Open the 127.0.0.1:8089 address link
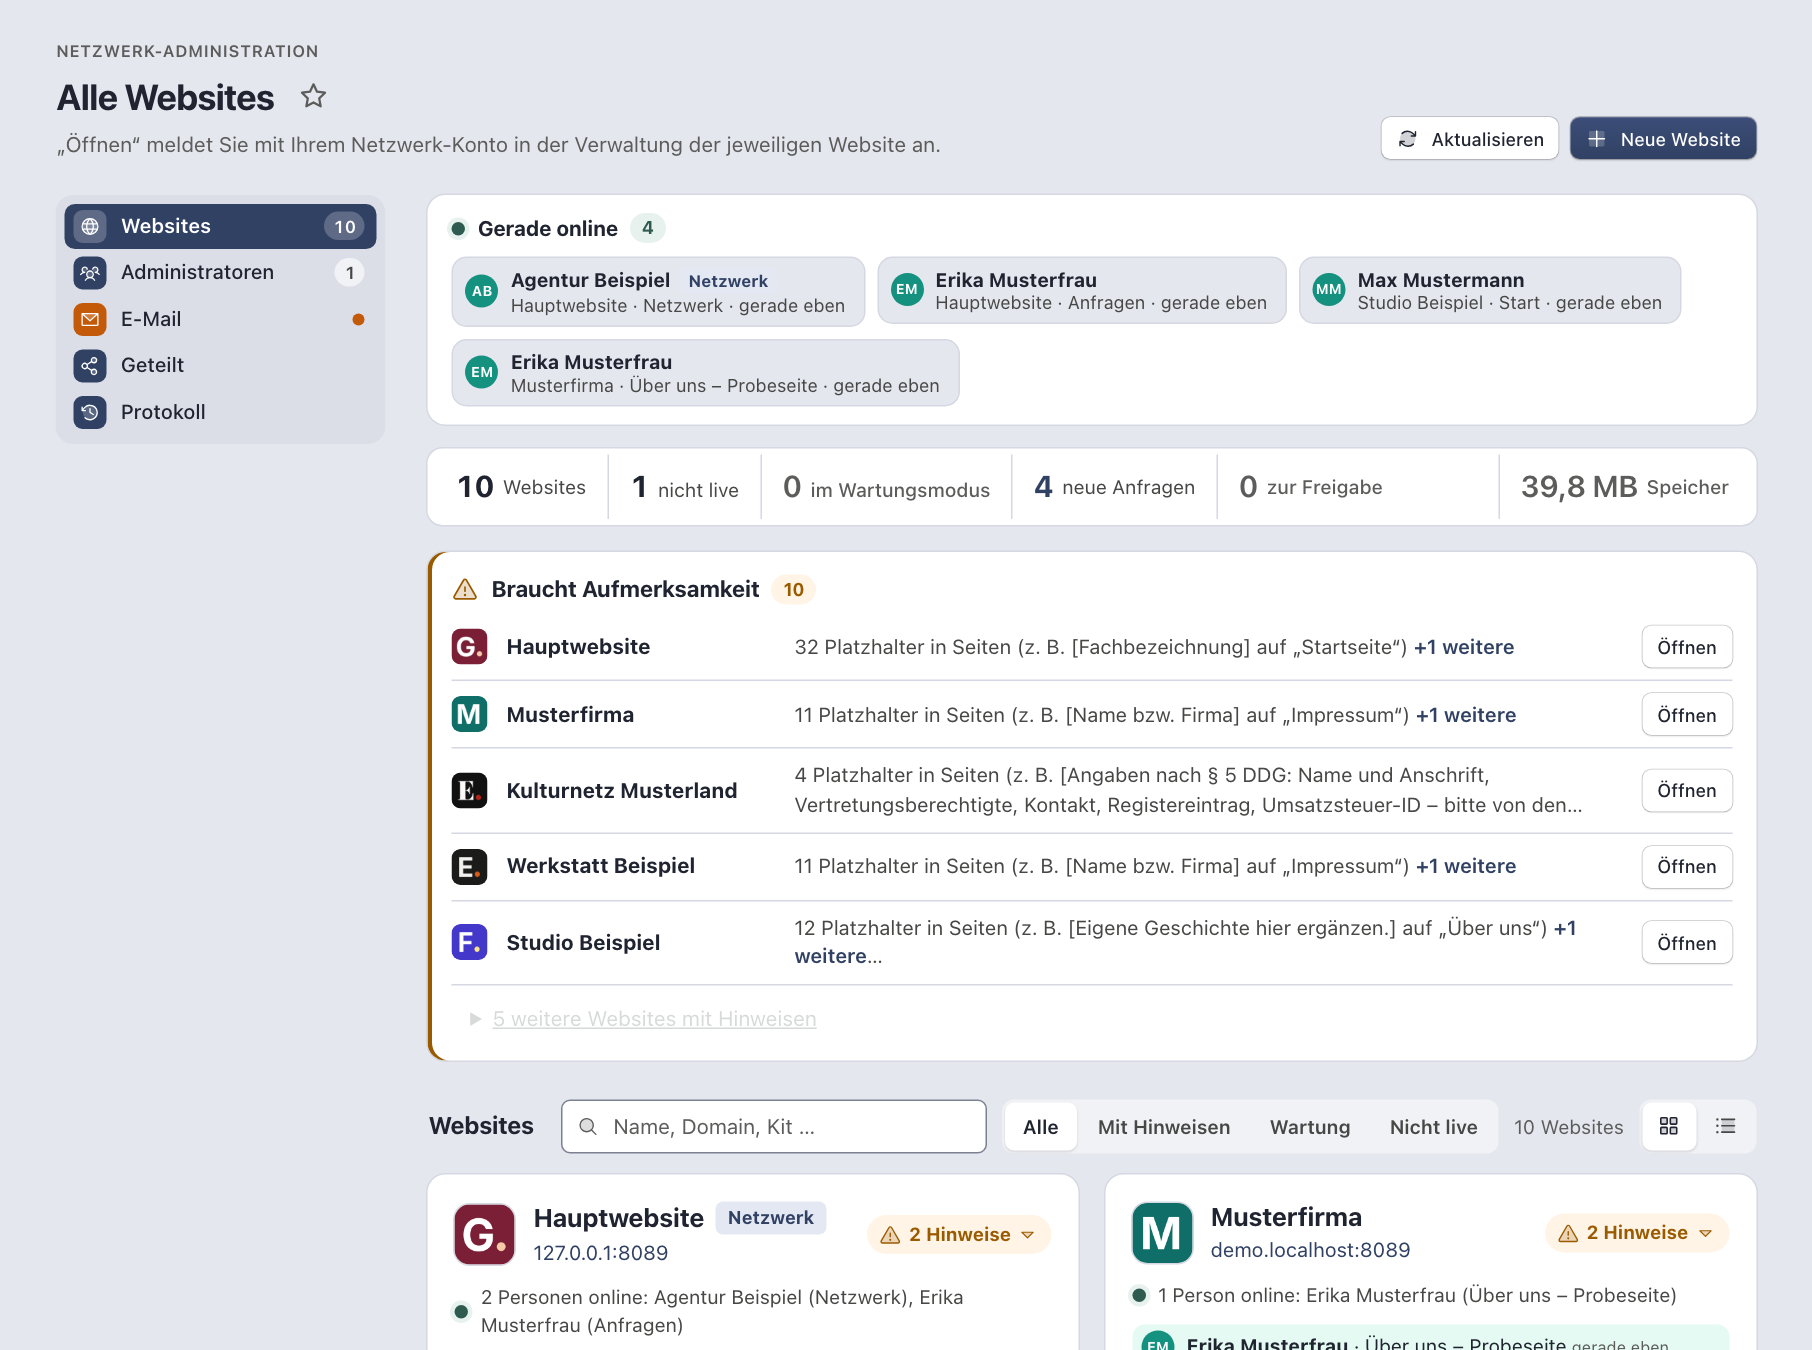The width and height of the screenshot is (1812, 1350). 600,1253
